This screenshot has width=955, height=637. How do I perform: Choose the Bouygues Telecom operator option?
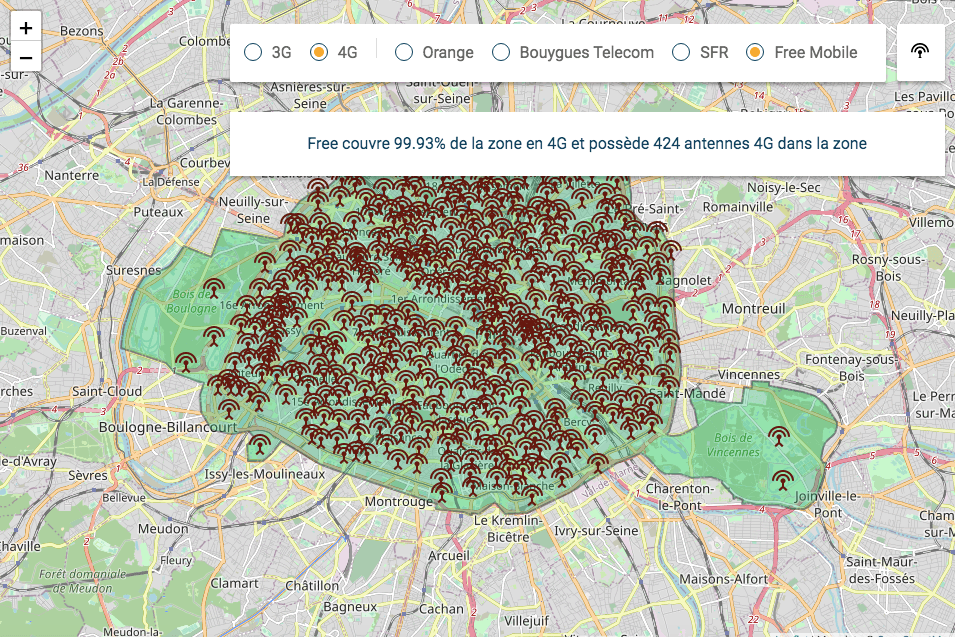click(501, 52)
